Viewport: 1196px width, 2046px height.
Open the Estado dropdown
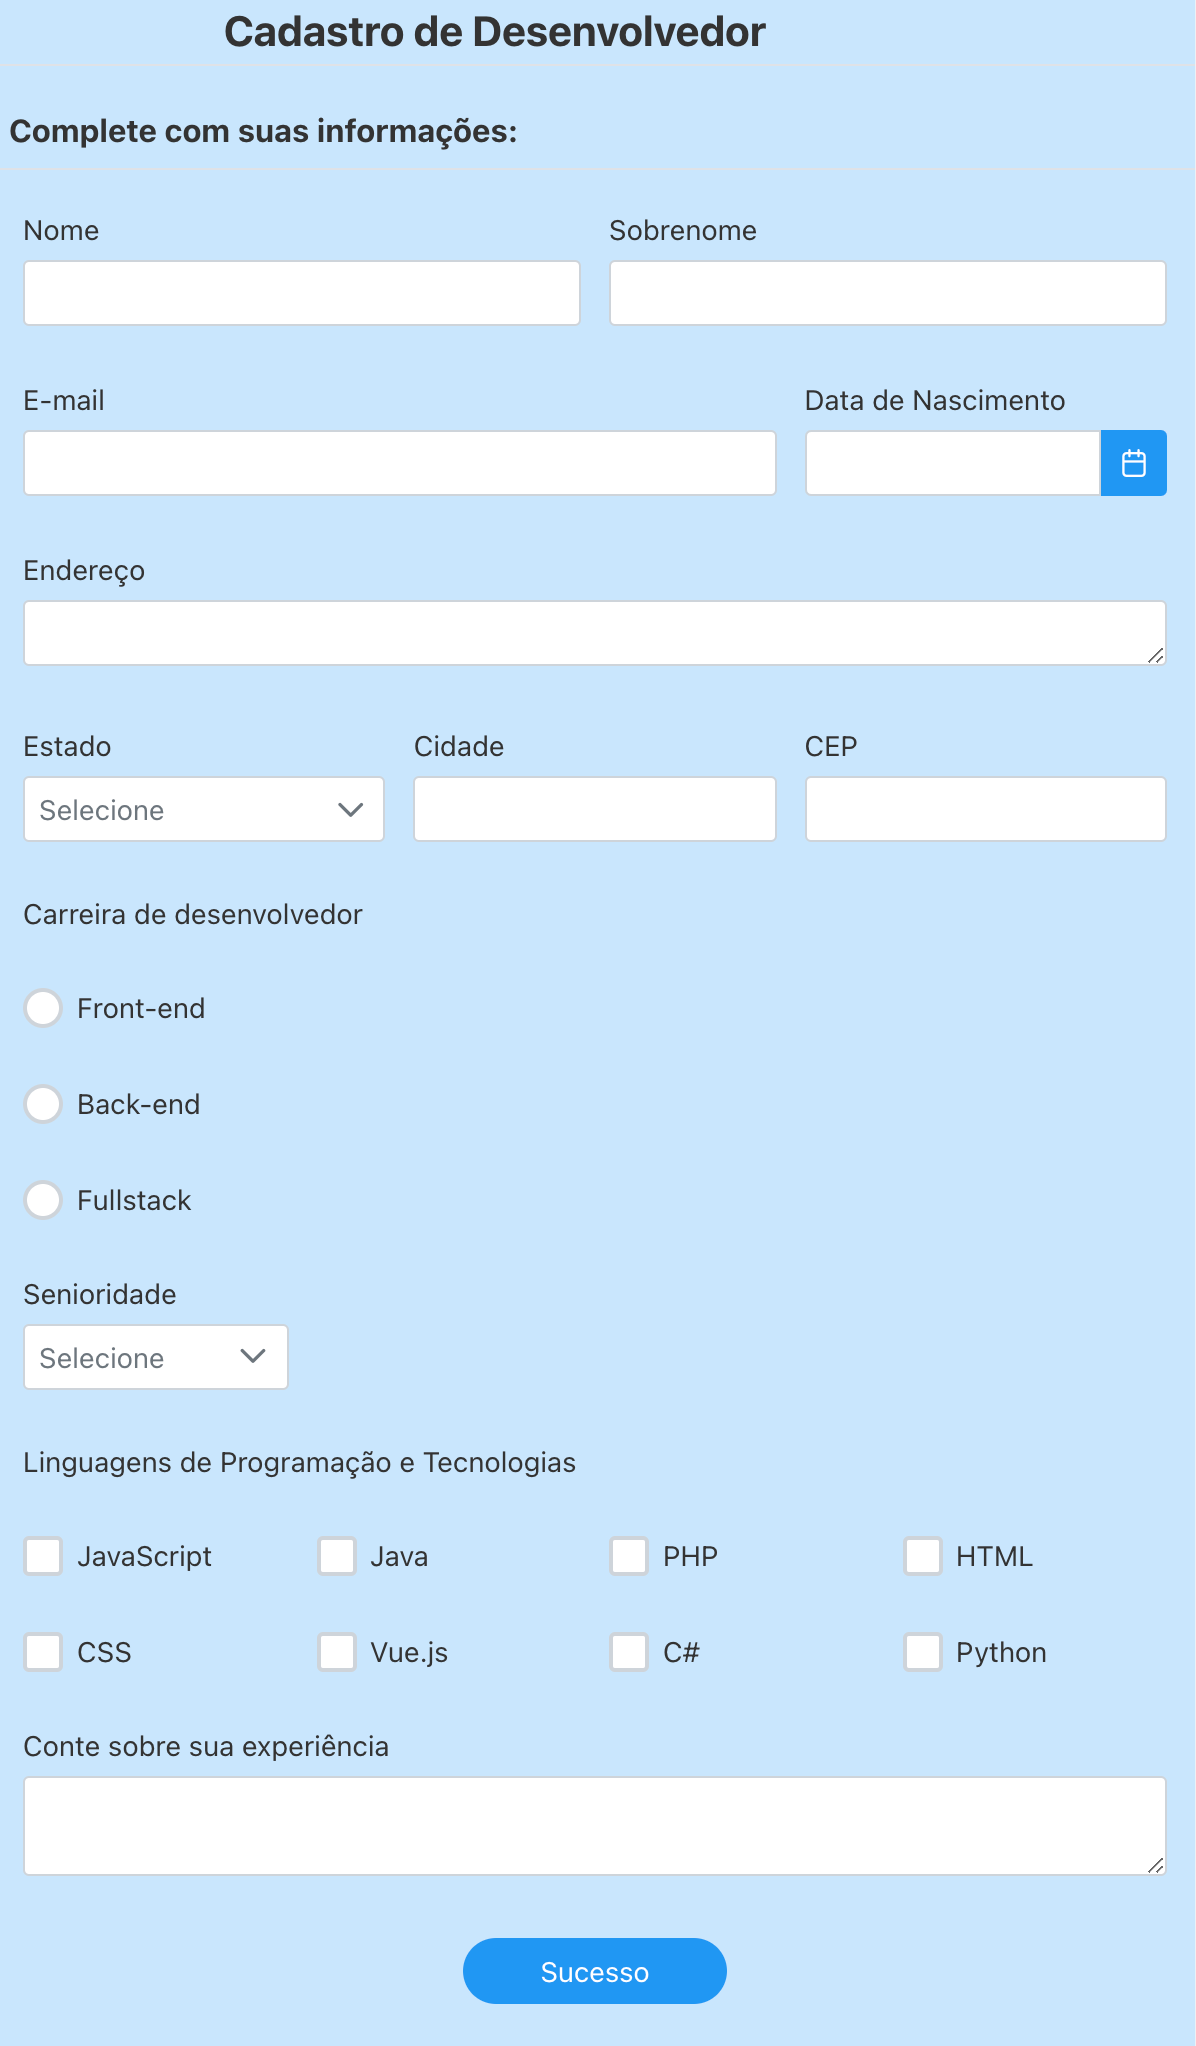point(204,809)
